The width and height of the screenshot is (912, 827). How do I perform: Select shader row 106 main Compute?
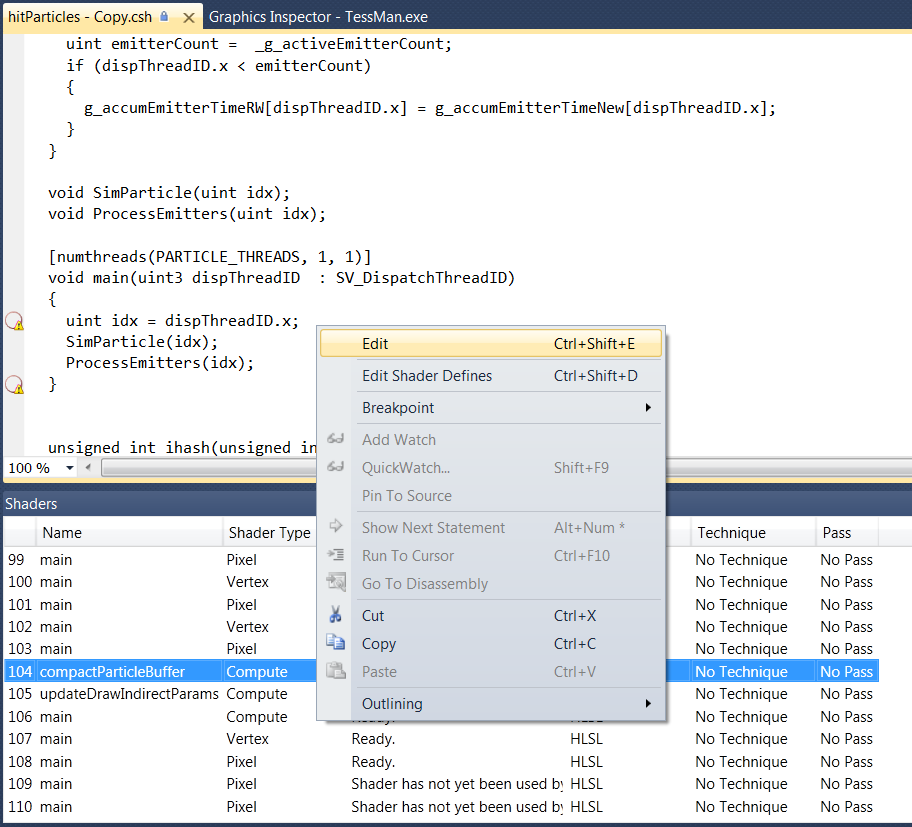pyautogui.click(x=441, y=717)
